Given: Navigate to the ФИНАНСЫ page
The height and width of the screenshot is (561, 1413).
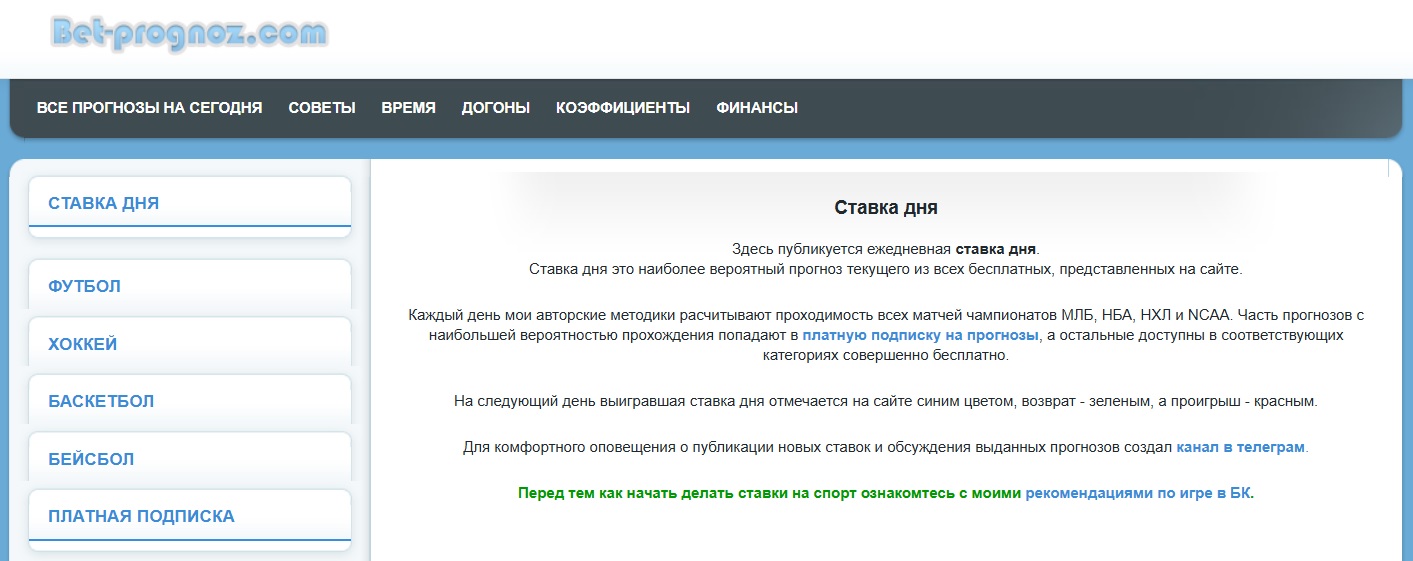Looking at the screenshot, I should [757, 108].
